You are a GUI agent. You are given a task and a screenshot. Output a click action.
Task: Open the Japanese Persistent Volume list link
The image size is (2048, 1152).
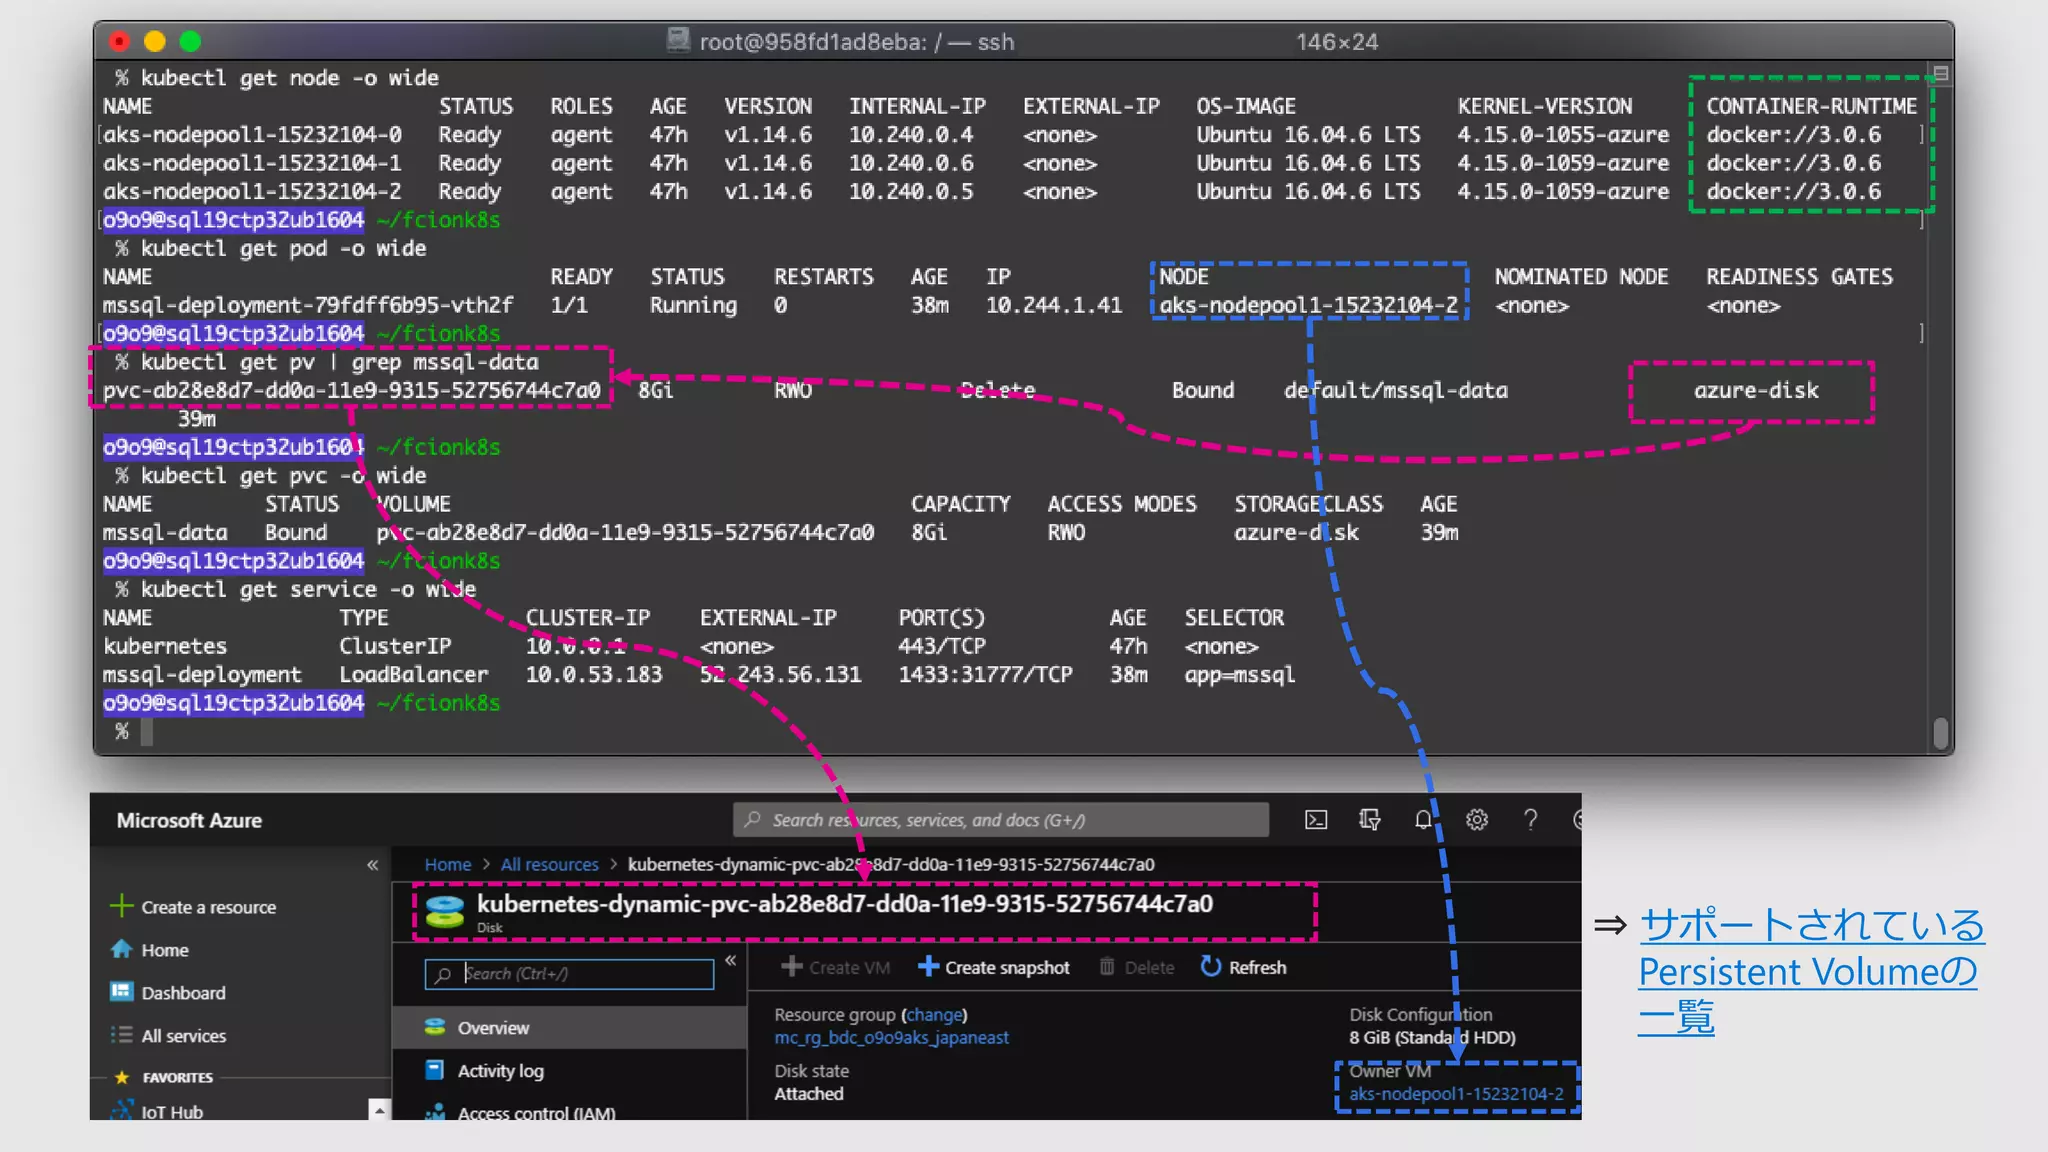tap(1810, 970)
